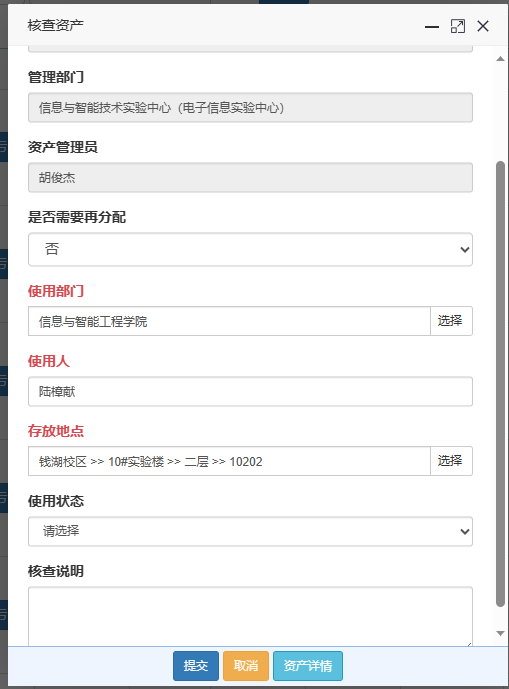Click the disabled 管理部门 field
Image resolution: width=509 pixels, height=689 pixels.
tap(250, 107)
